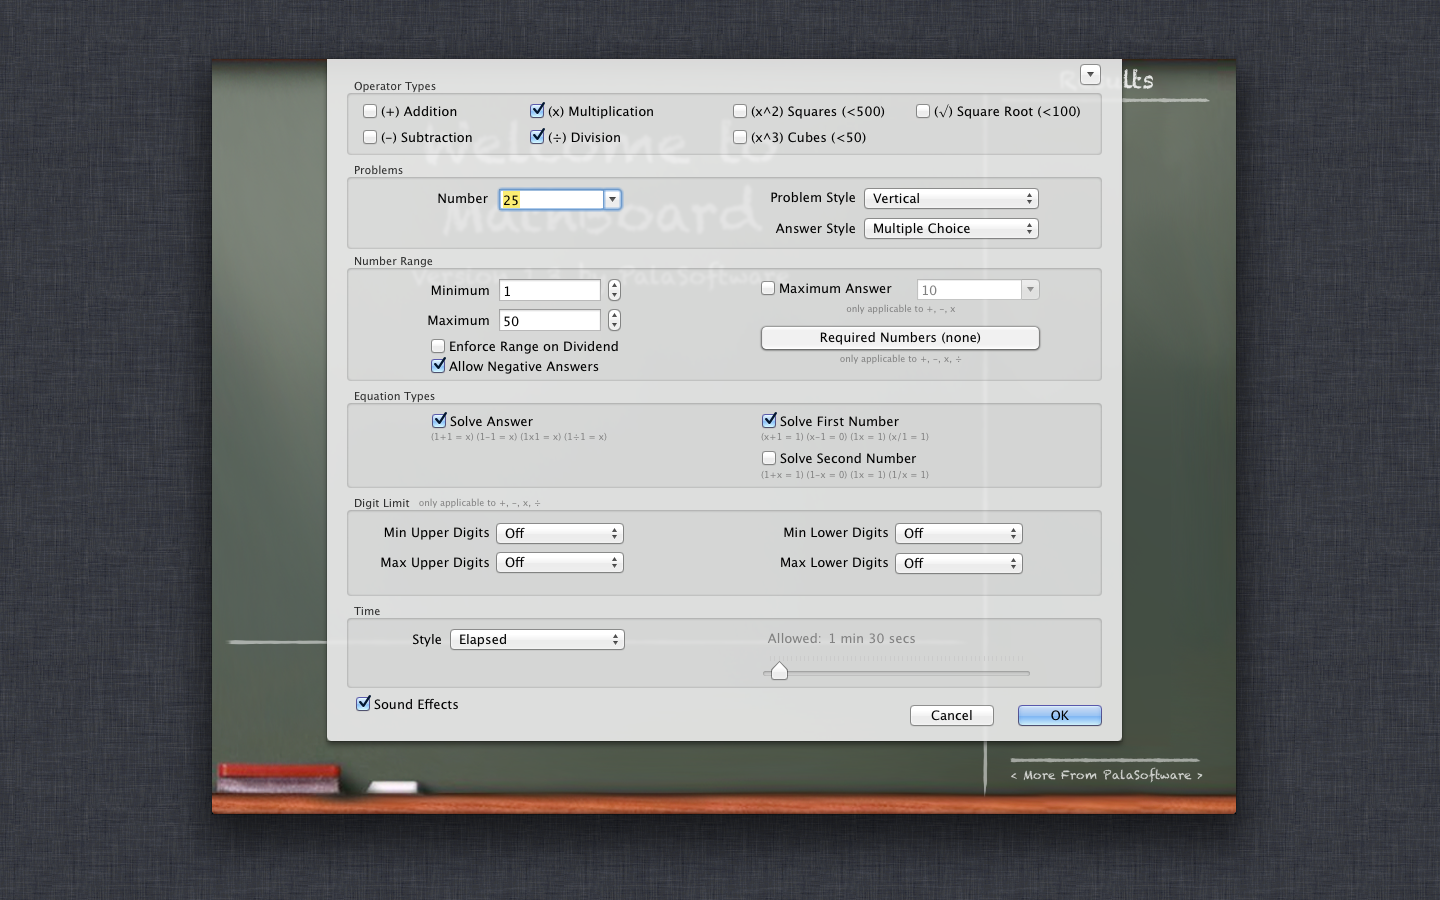Click the time Allowed slider thumb
This screenshot has width=1440, height=900.
tap(779, 671)
